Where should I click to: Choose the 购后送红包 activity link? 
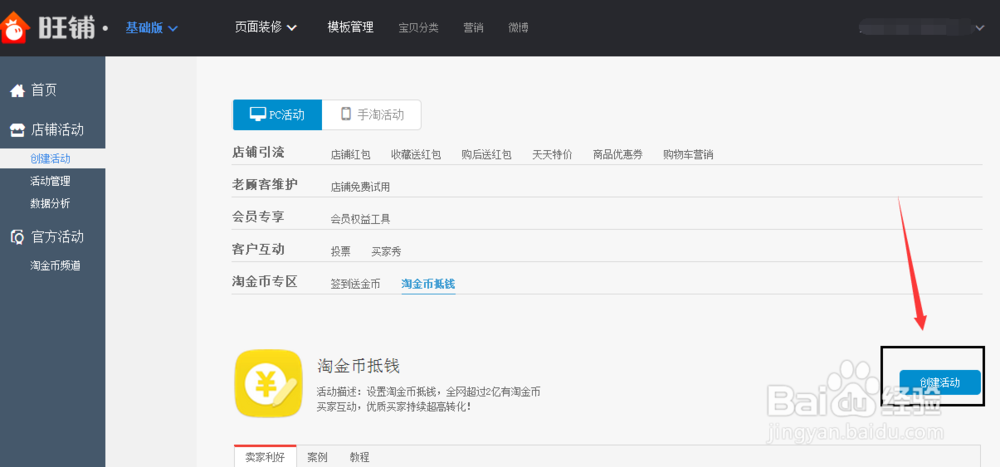(487, 154)
